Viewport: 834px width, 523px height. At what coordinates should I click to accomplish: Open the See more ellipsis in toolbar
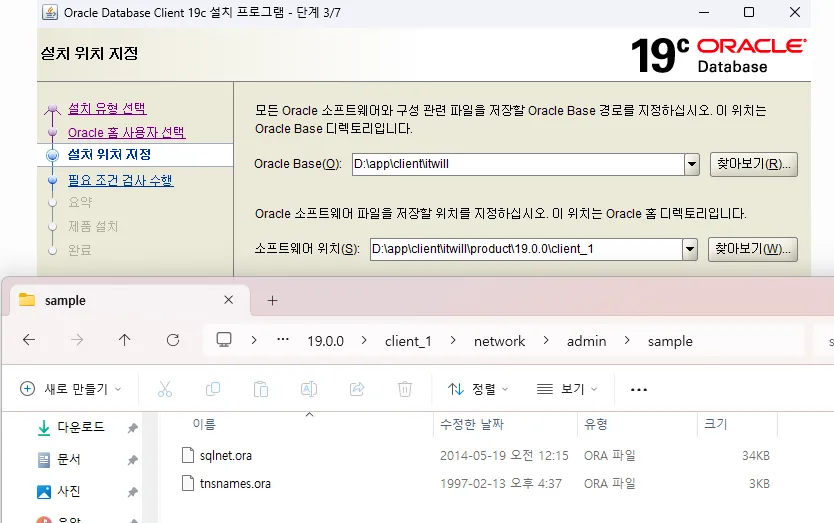(x=639, y=390)
